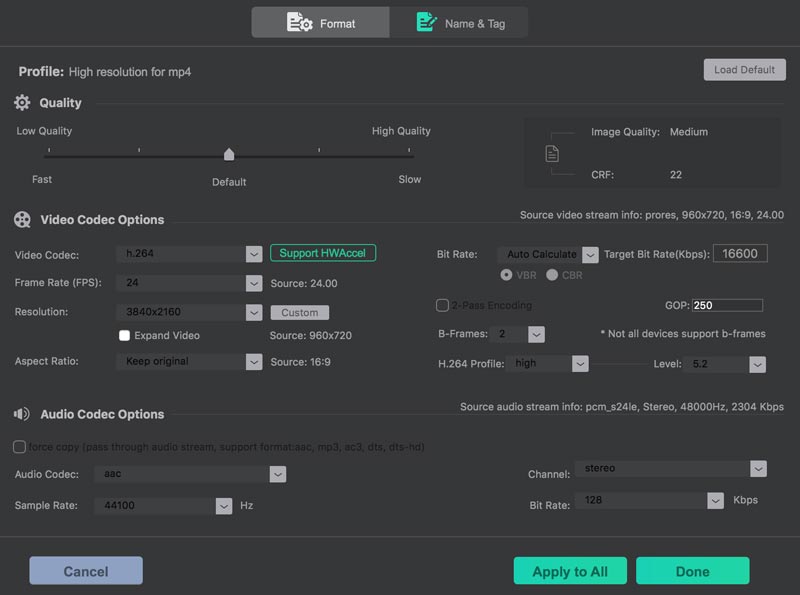Image resolution: width=800 pixels, height=595 pixels.
Task: Select the VBR radio button
Action: tap(506, 275)
